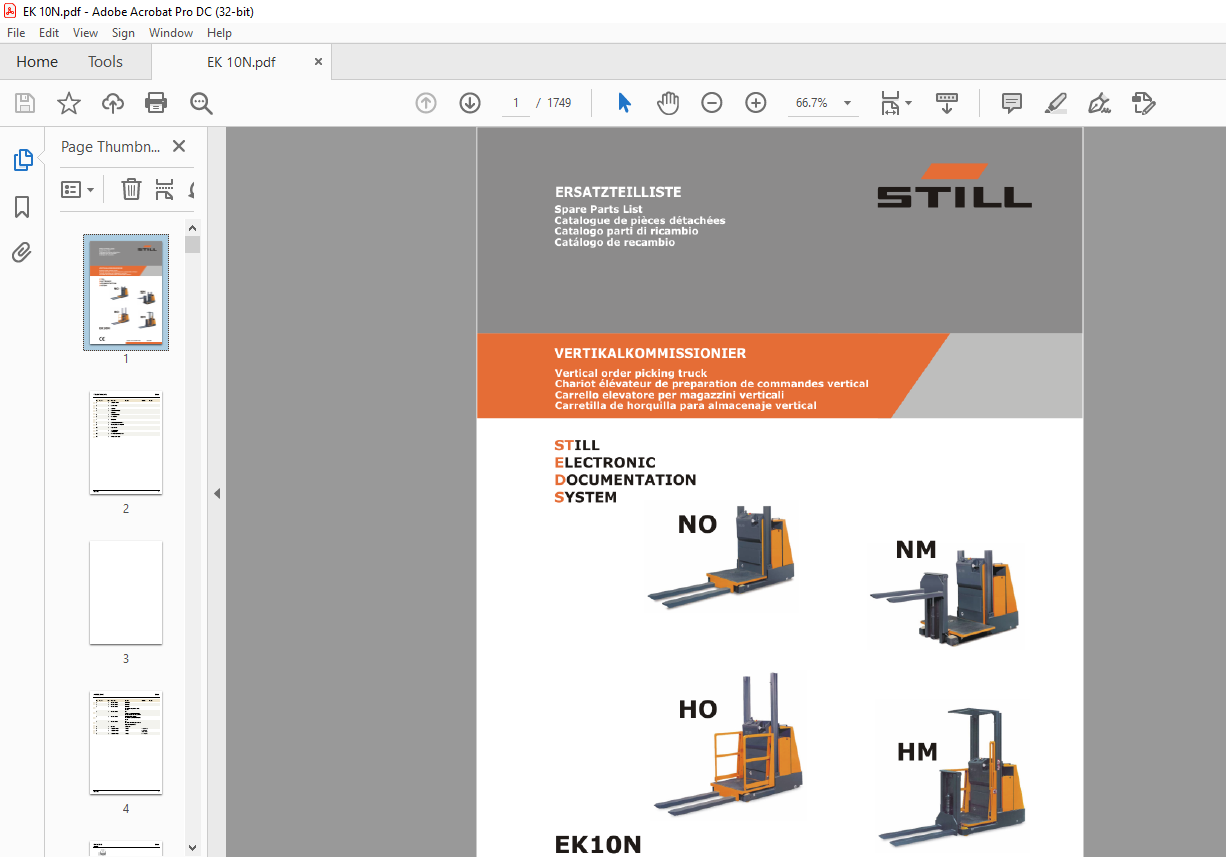The image size is (1226, 857).
Task: Switch to the Home tab
Action: click(x=37, y=62)
